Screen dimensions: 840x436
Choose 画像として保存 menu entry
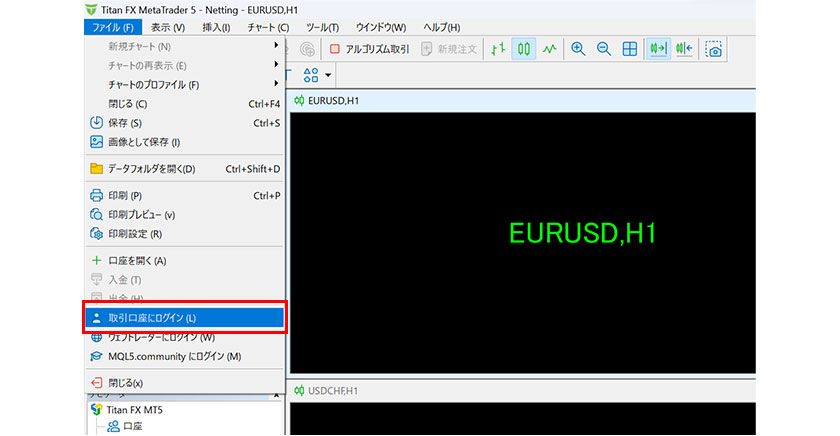click(144, 142)
